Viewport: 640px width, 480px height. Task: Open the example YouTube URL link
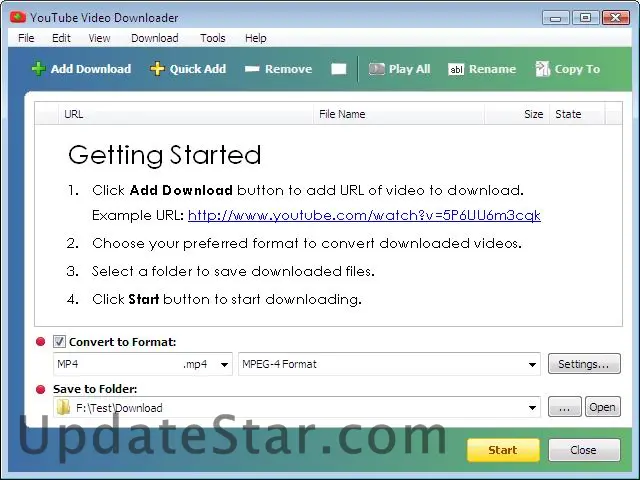364,215
